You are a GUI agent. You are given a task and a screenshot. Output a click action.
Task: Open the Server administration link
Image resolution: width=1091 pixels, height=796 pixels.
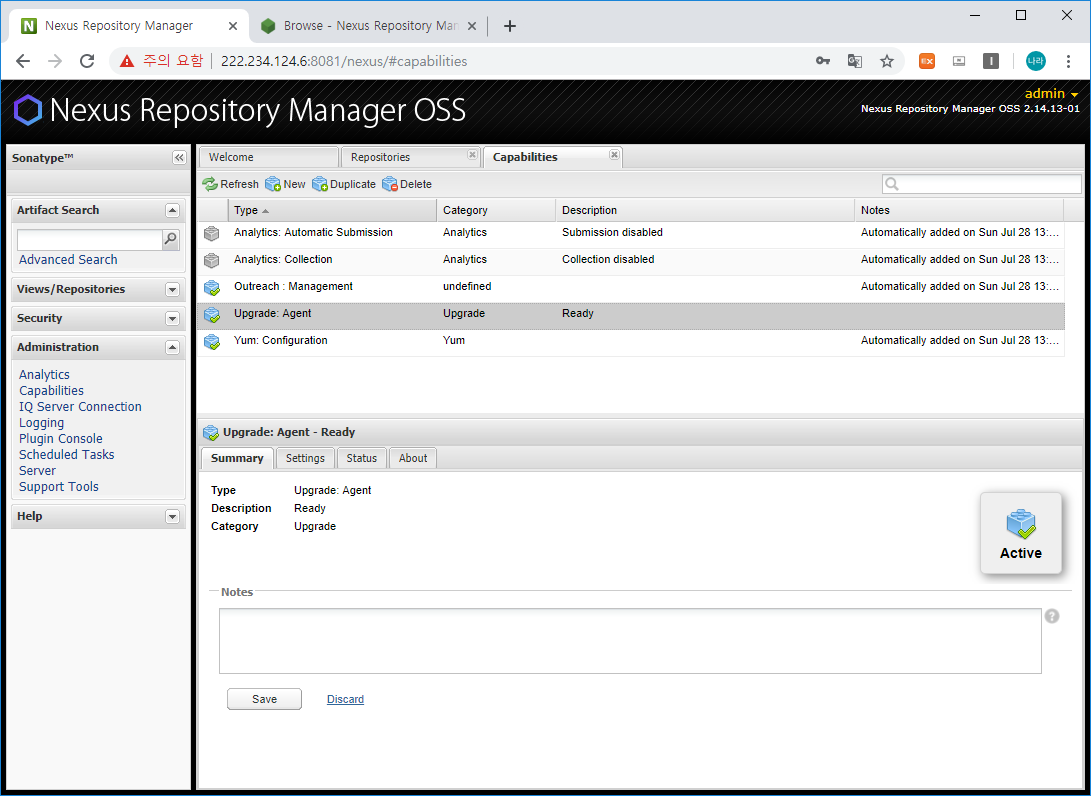pyautogui.click(x=38, y=470)
